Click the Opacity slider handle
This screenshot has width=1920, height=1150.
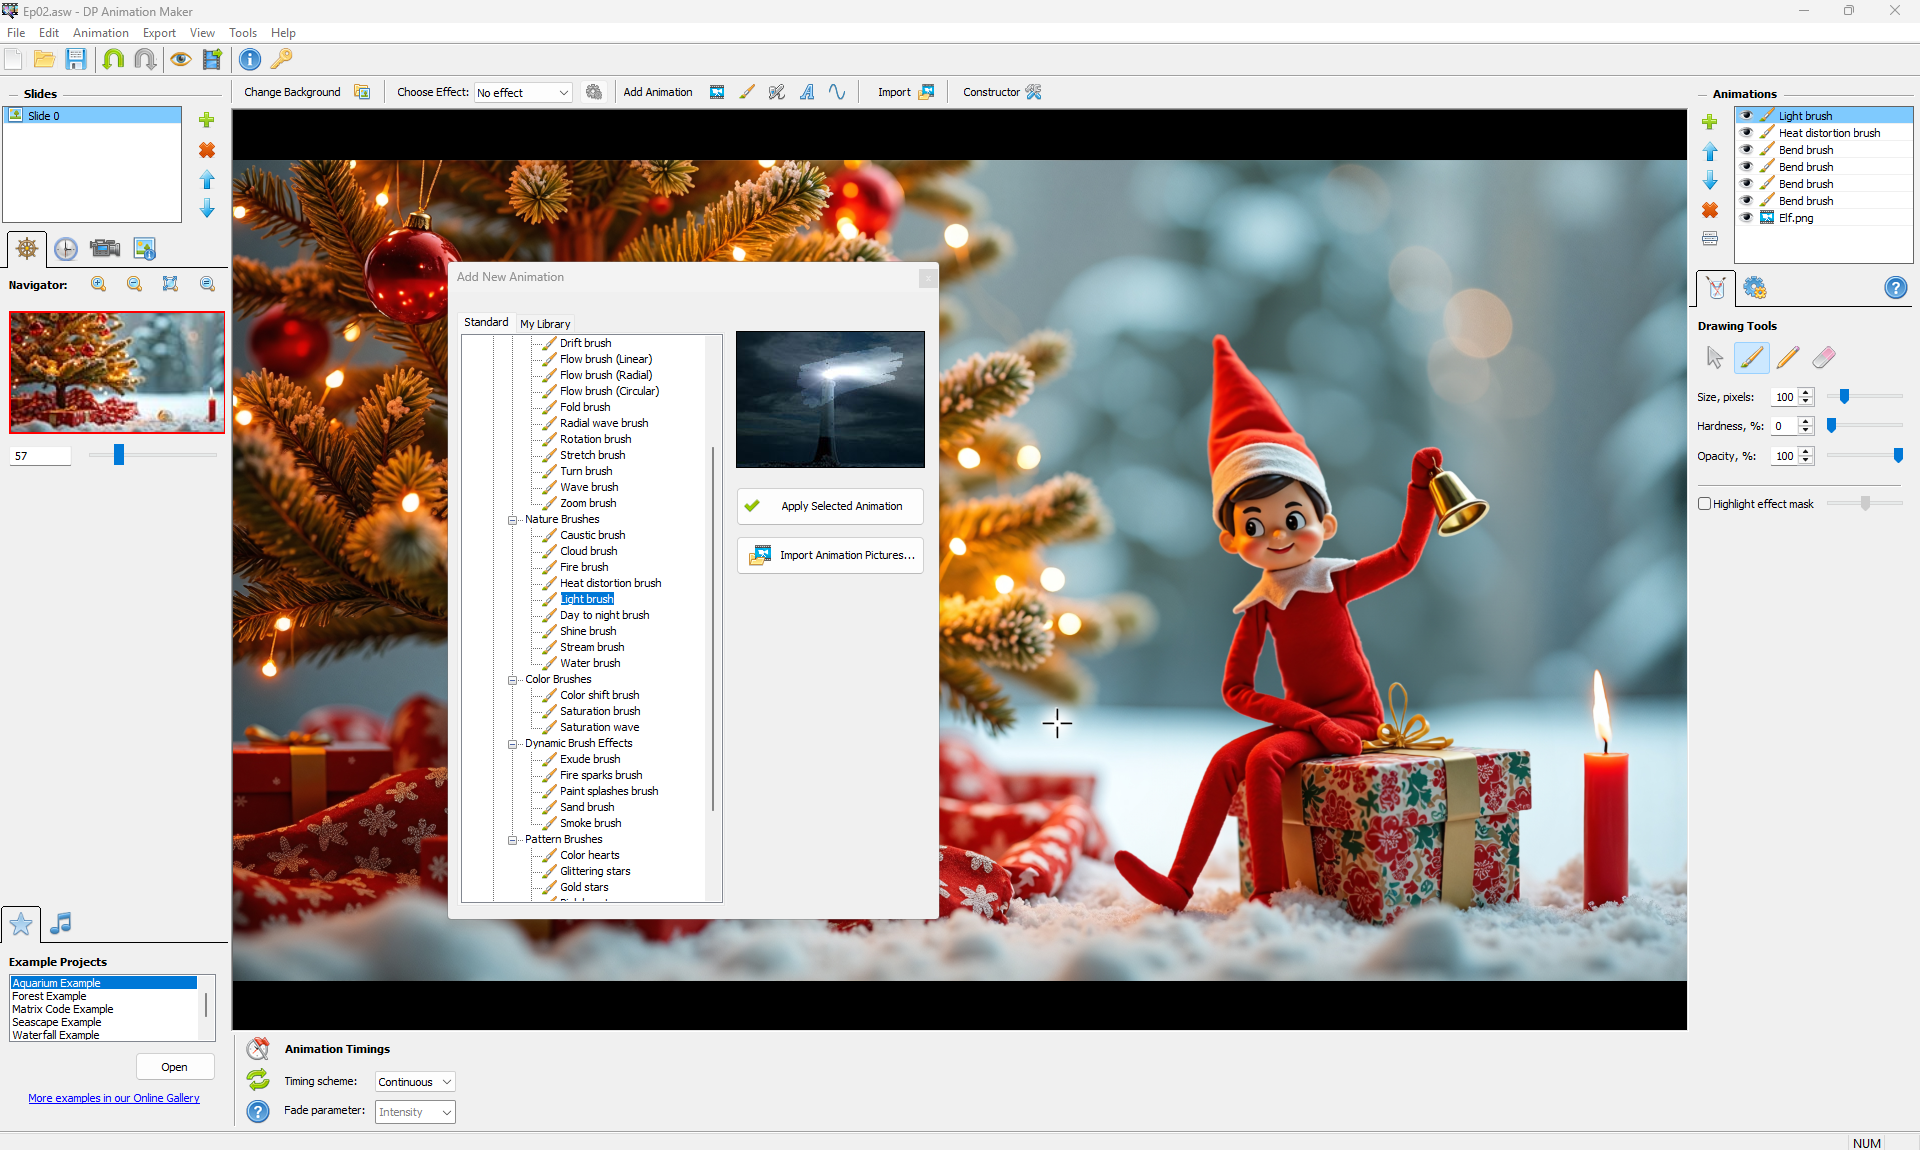pos(1898,456)
